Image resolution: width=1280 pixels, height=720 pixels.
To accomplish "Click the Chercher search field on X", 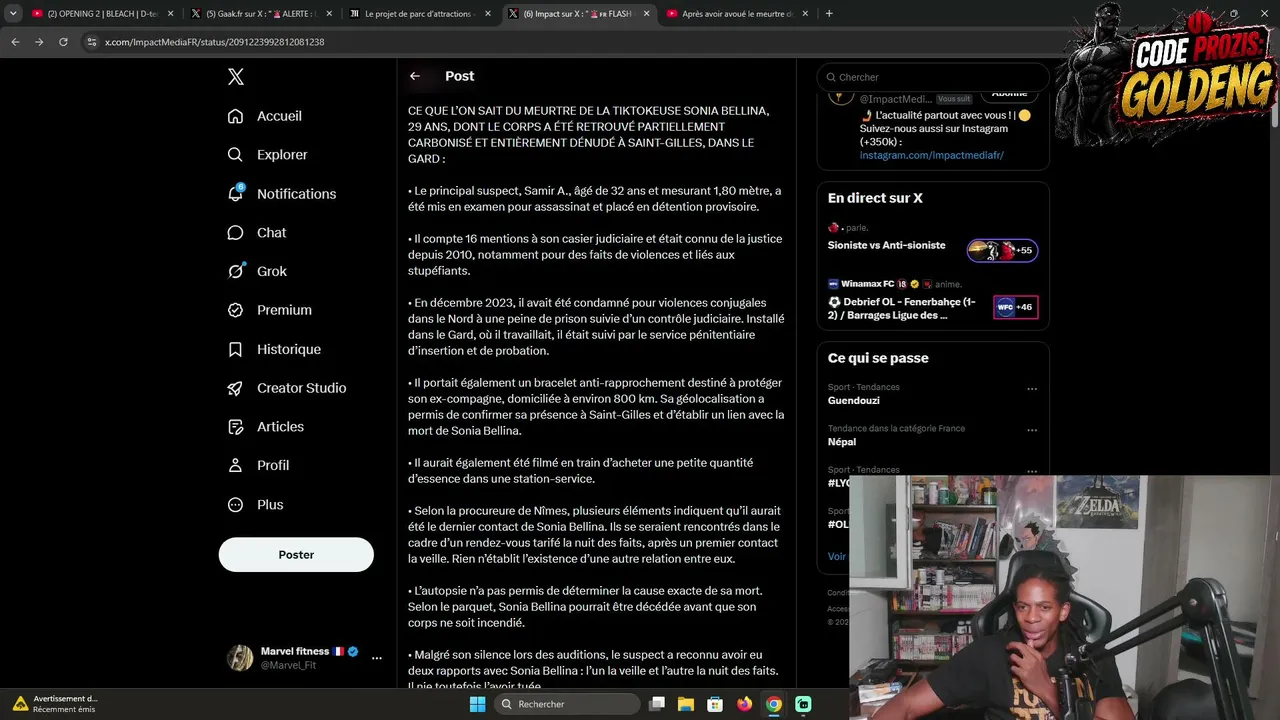I will coord(933,77).
